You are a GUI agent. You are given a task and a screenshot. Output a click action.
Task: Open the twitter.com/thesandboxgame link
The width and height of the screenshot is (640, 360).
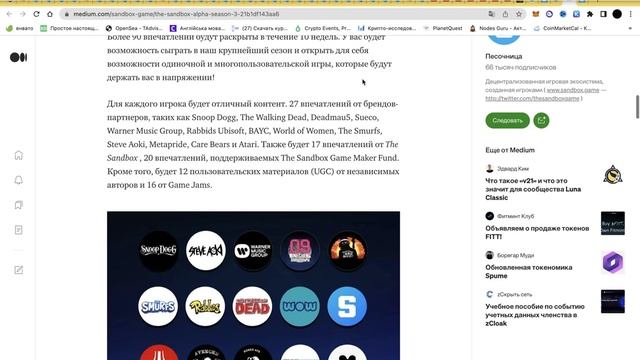532,98
